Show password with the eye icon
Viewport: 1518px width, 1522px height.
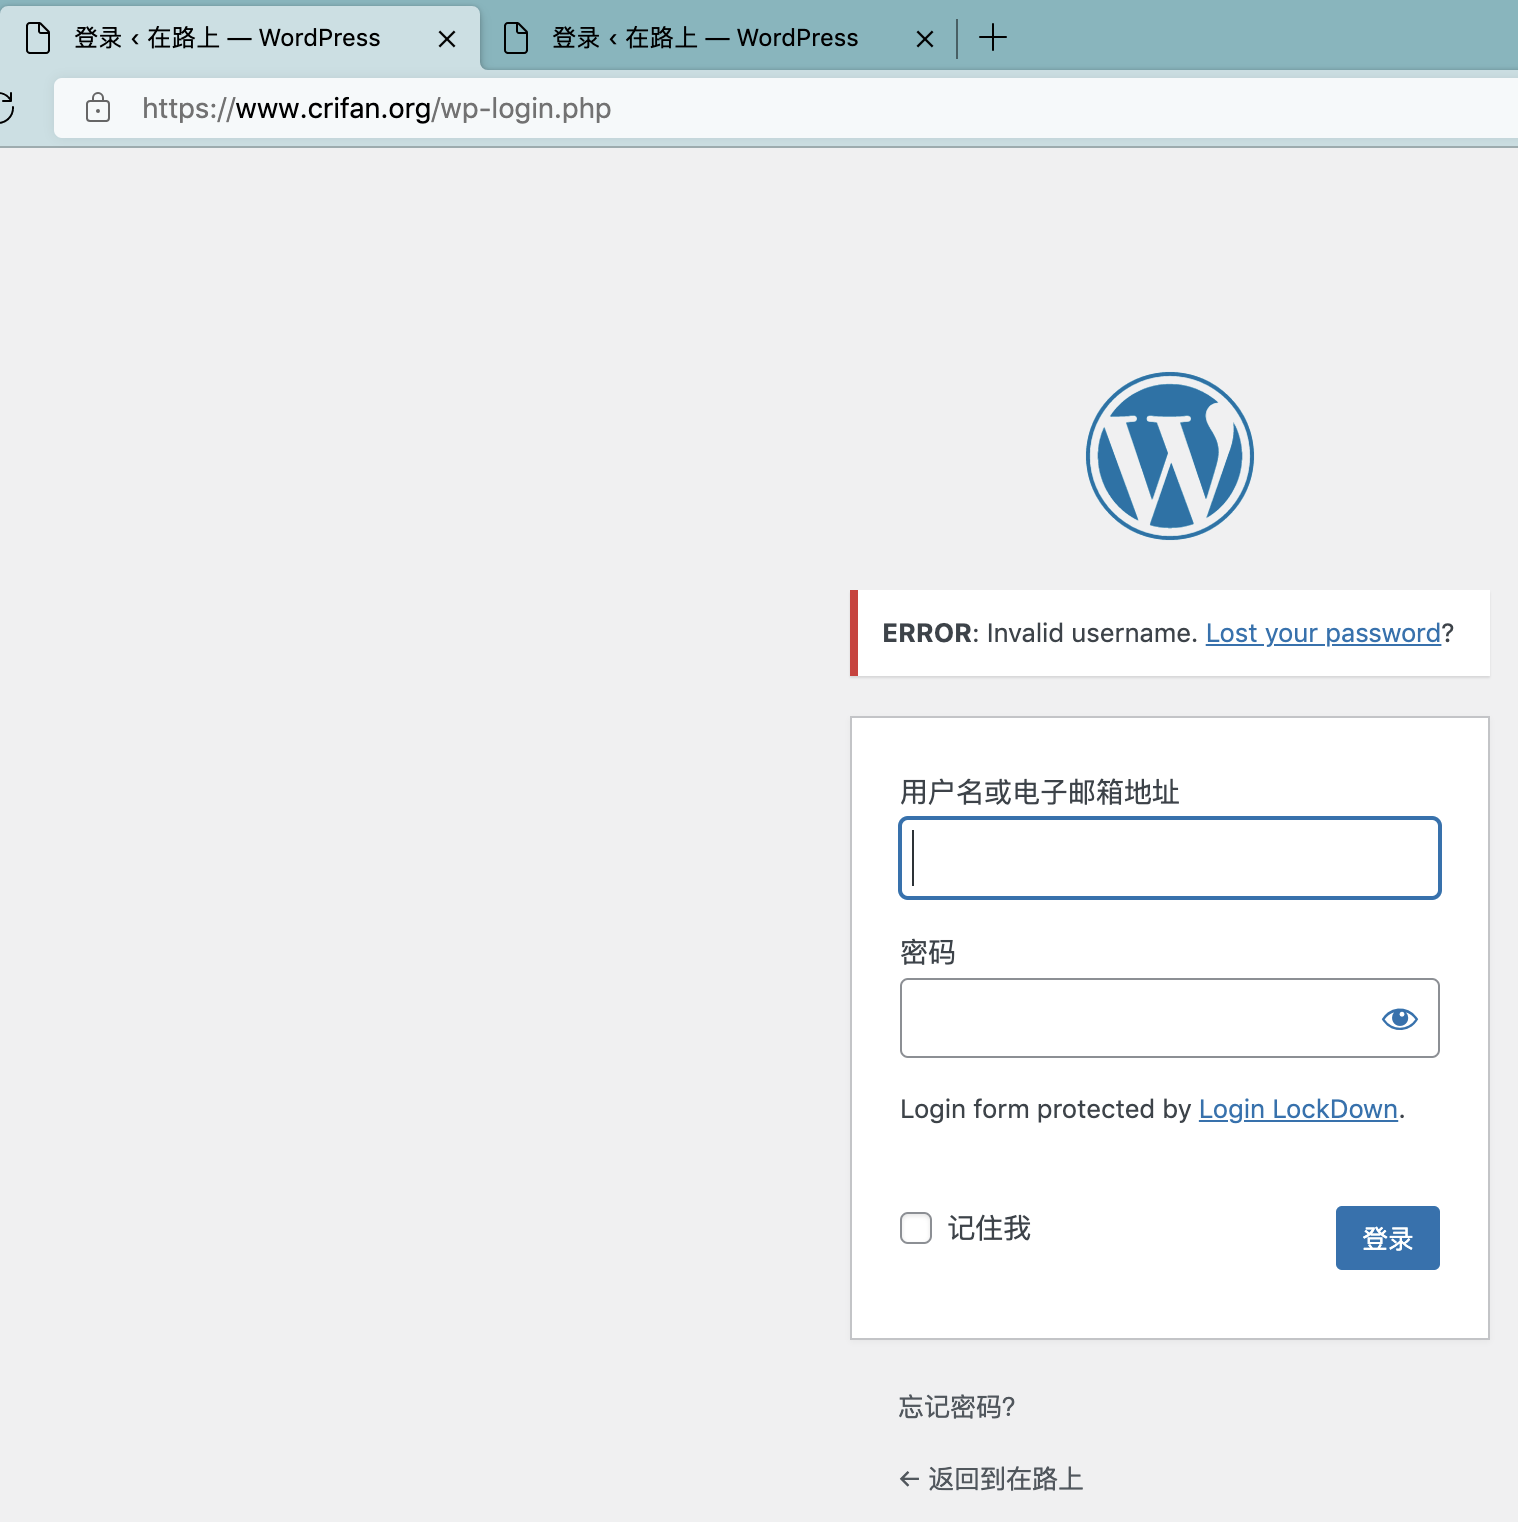pyautogui.click(x=1399, y=1018)
